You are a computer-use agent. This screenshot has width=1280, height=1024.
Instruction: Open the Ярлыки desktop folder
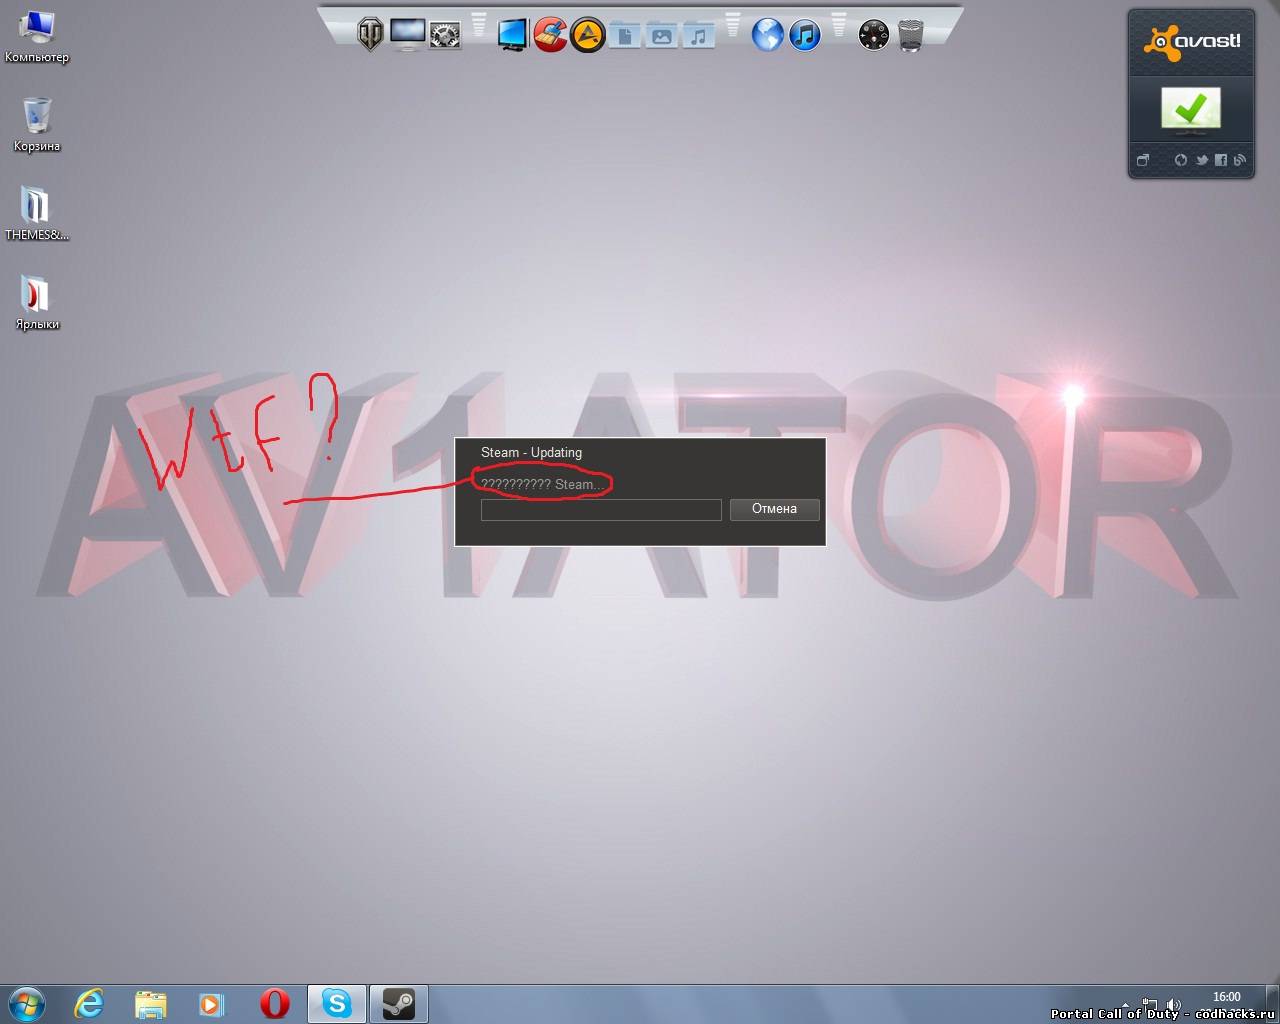point(37,303)
